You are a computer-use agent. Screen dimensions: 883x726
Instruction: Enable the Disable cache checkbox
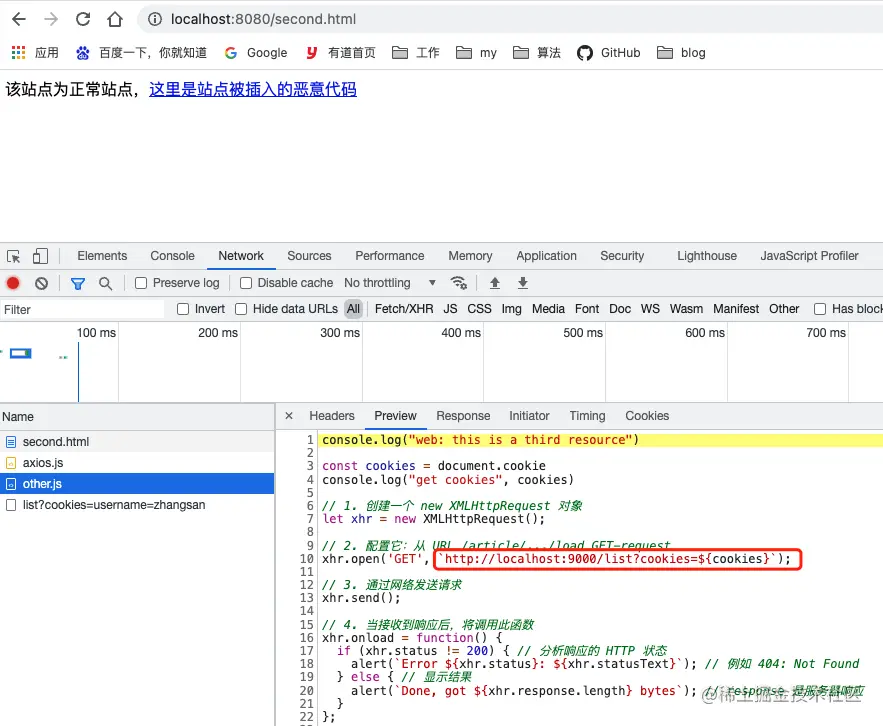[x=246, y=283]
